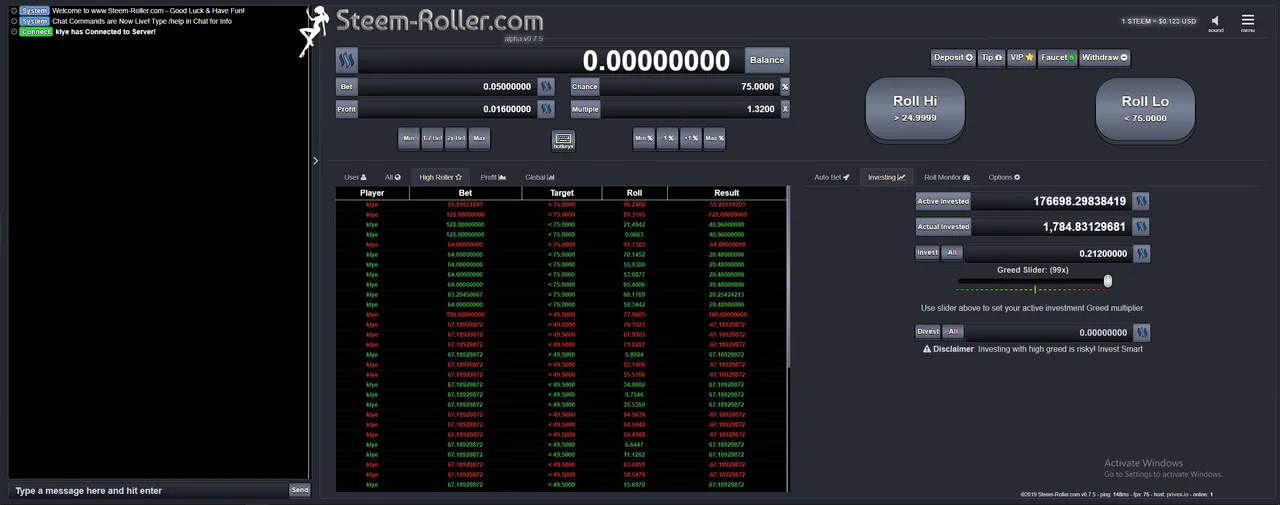The width and height of the screenshot is (1280, 505).
Task: Click the Faucet button
Action: (x=1058, y=58)
